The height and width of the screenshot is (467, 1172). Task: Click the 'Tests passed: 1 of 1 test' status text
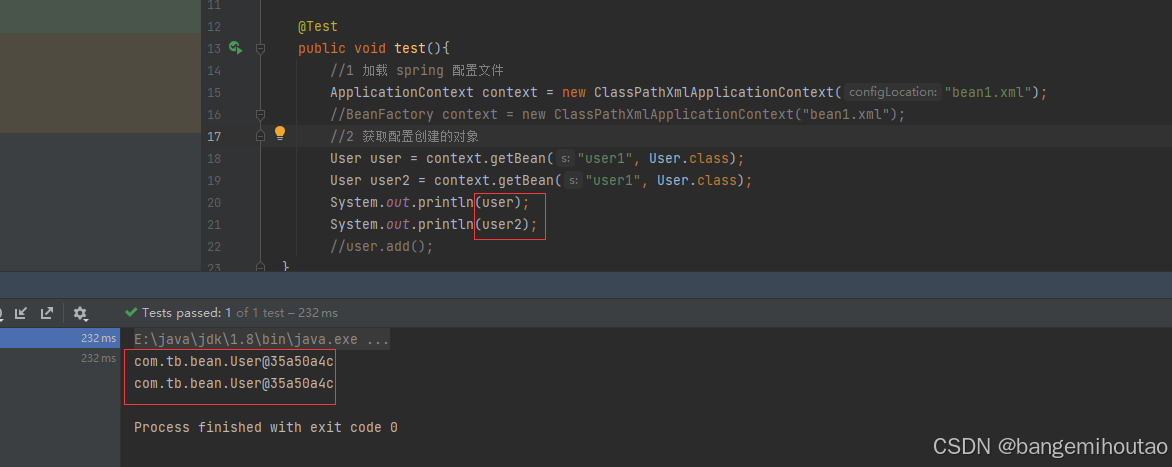tap(239, 312)
